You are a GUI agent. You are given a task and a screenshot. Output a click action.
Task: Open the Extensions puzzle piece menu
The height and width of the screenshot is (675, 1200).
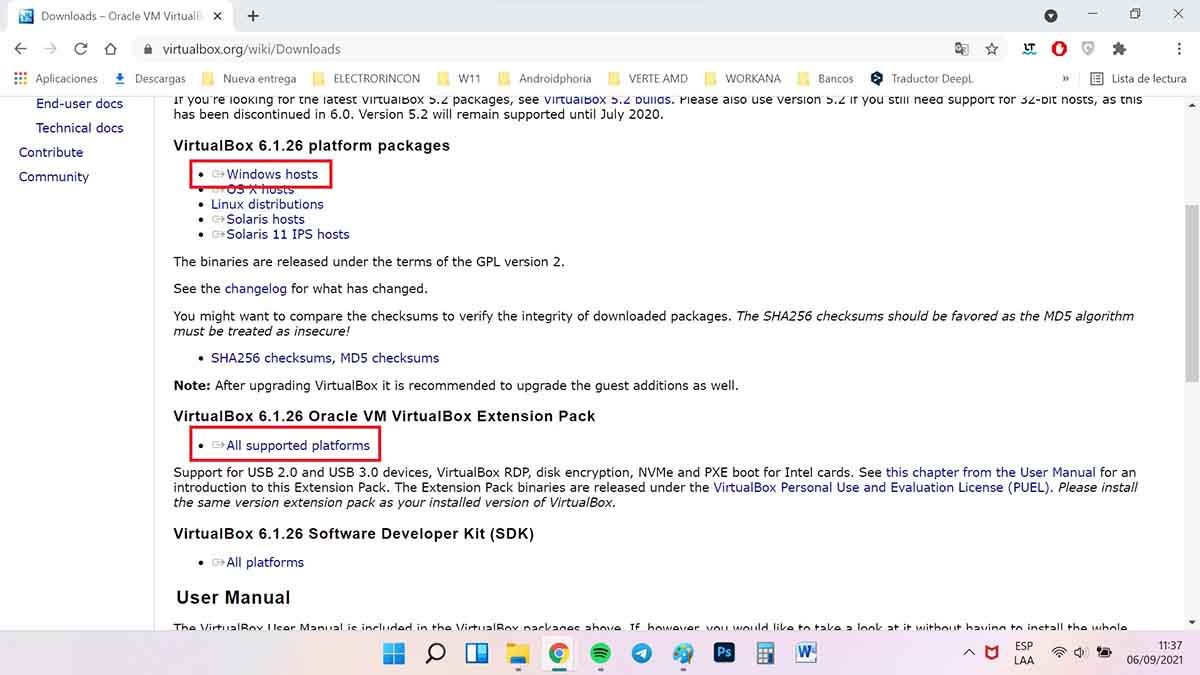[1119, 49]
